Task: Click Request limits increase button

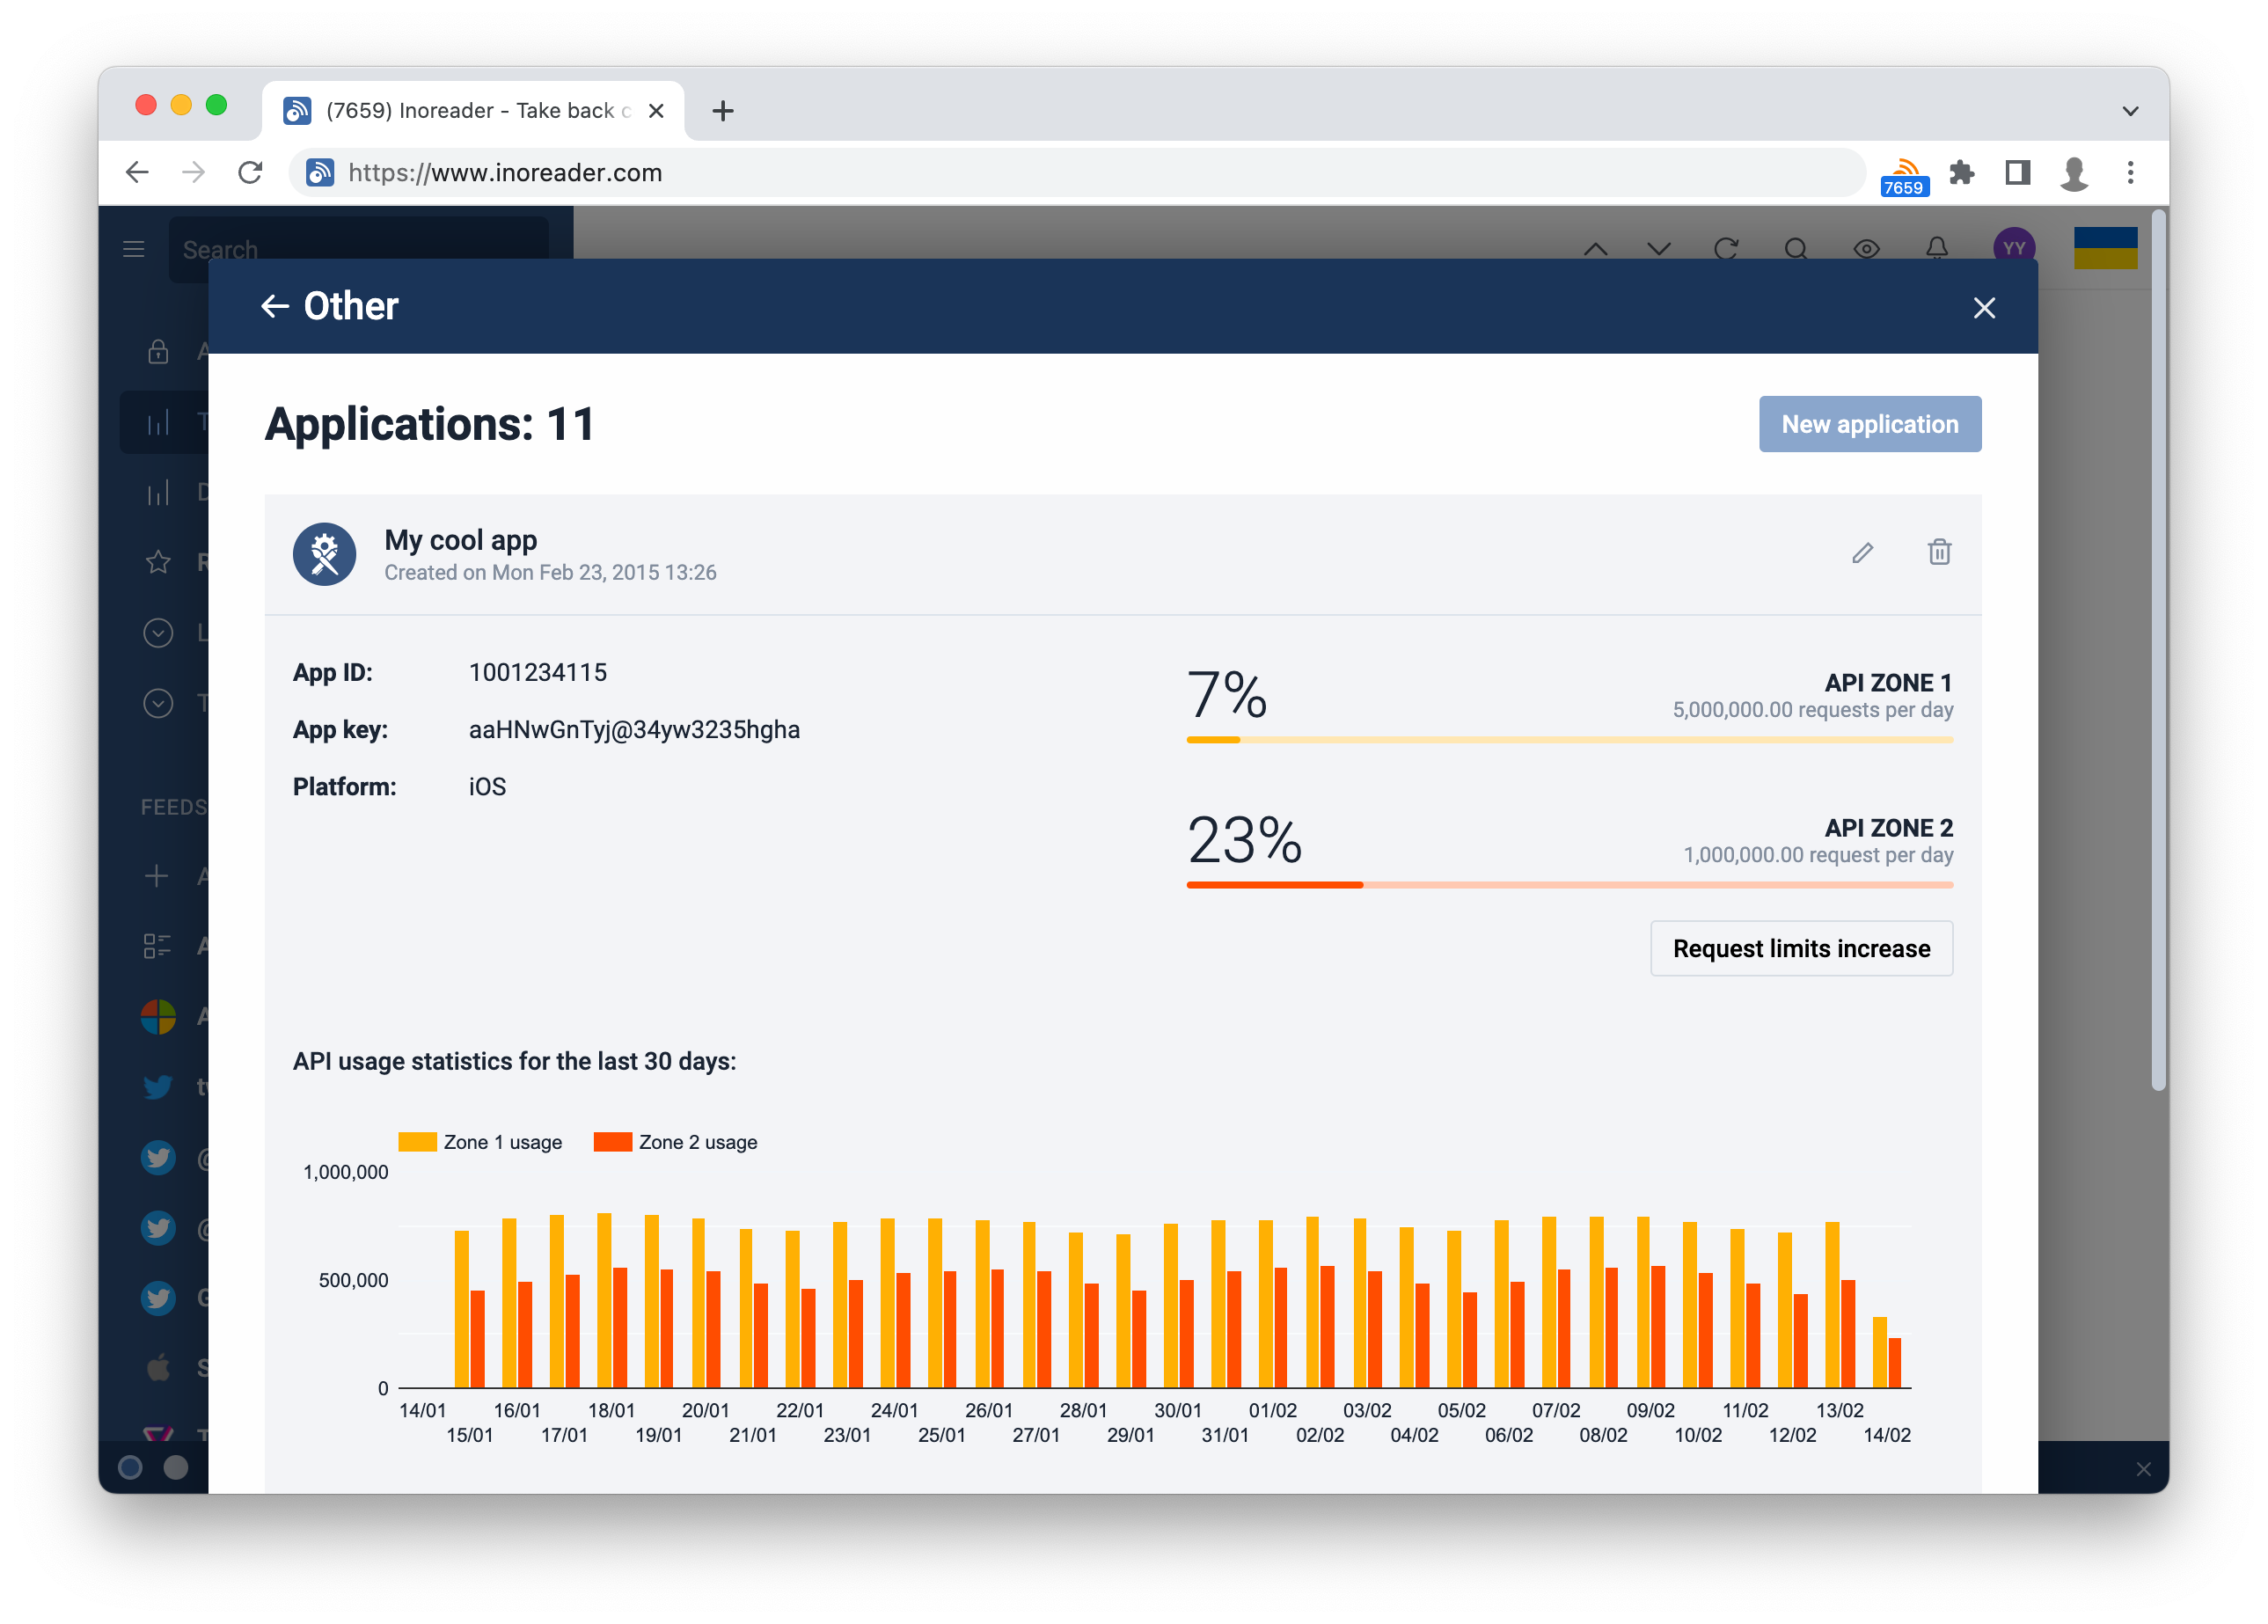Action: click(x=1800, y=948)
